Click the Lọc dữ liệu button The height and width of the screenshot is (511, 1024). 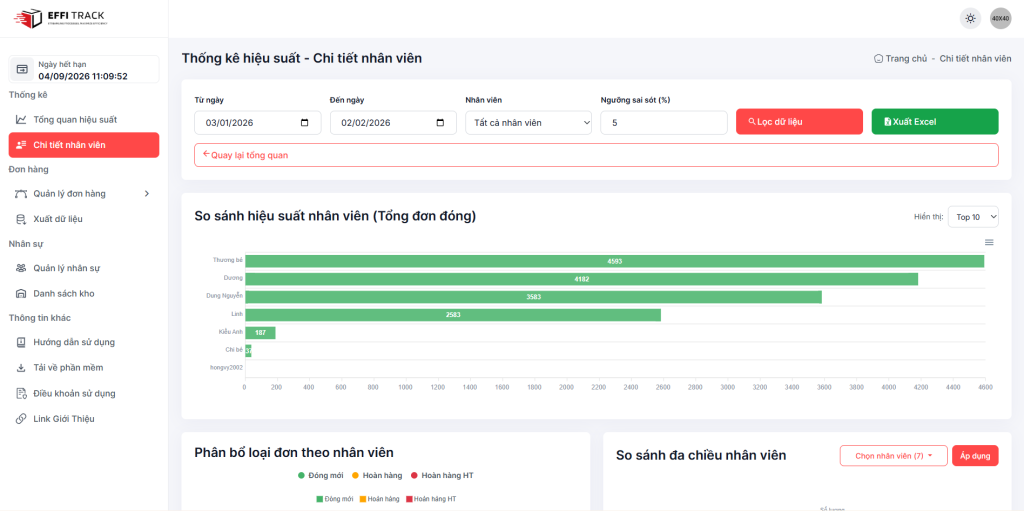point(799,122)
